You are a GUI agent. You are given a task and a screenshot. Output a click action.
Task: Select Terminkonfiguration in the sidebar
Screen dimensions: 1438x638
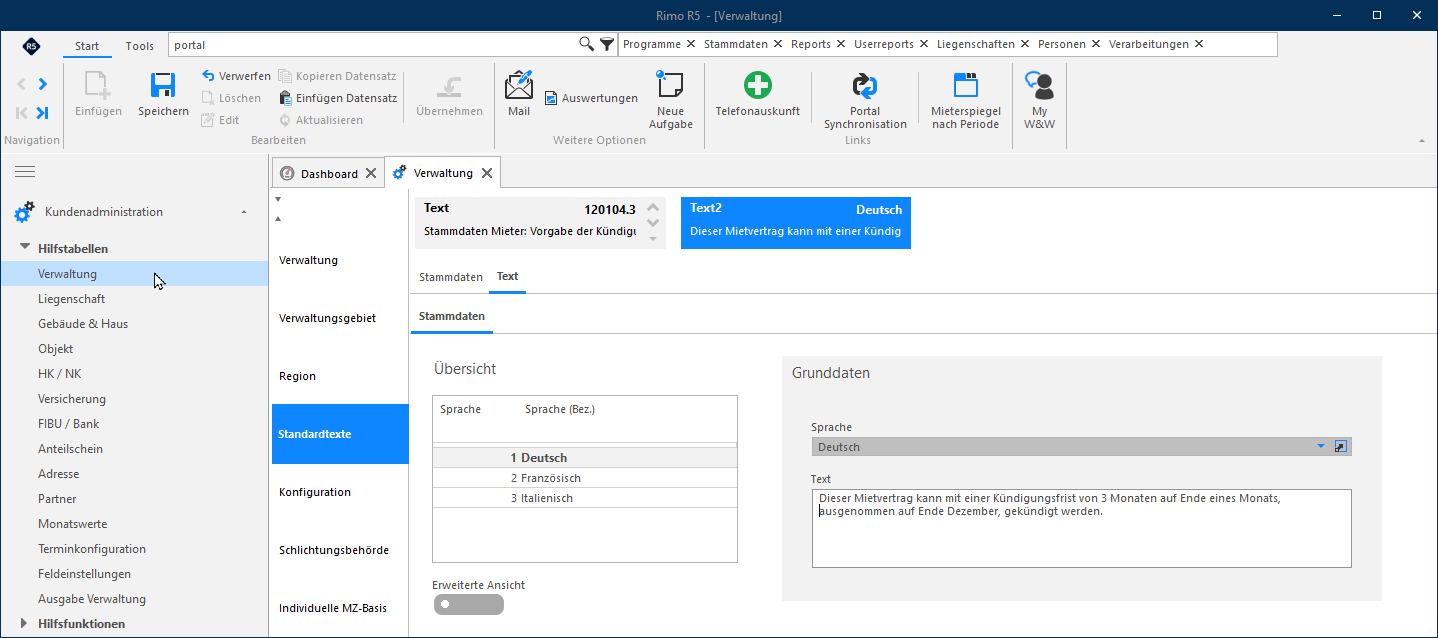[x=92, y=549]
